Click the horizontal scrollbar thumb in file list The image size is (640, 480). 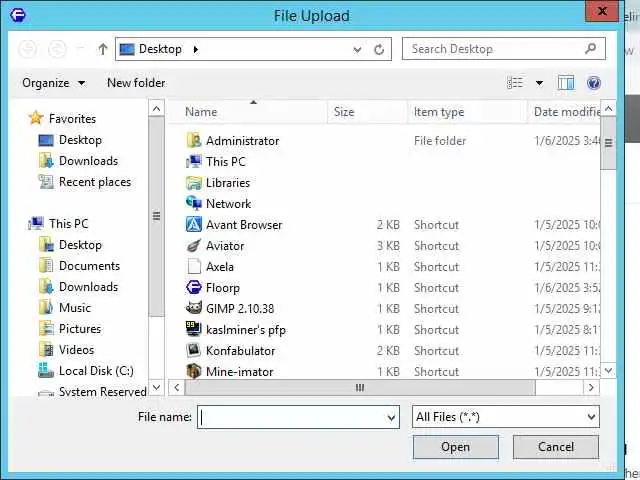point(360,387)
